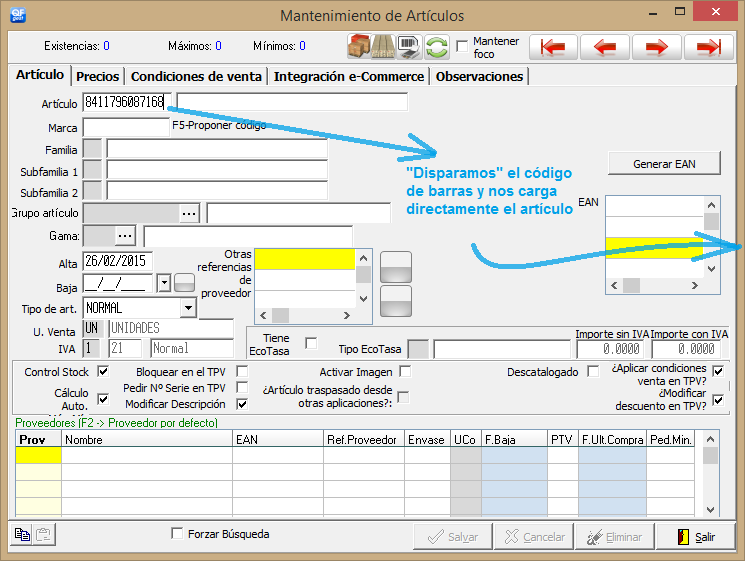Click Ref.Proveedor column header
Image resolution: width=745 pixels, height=561 pixels.
tap(363, 439)
